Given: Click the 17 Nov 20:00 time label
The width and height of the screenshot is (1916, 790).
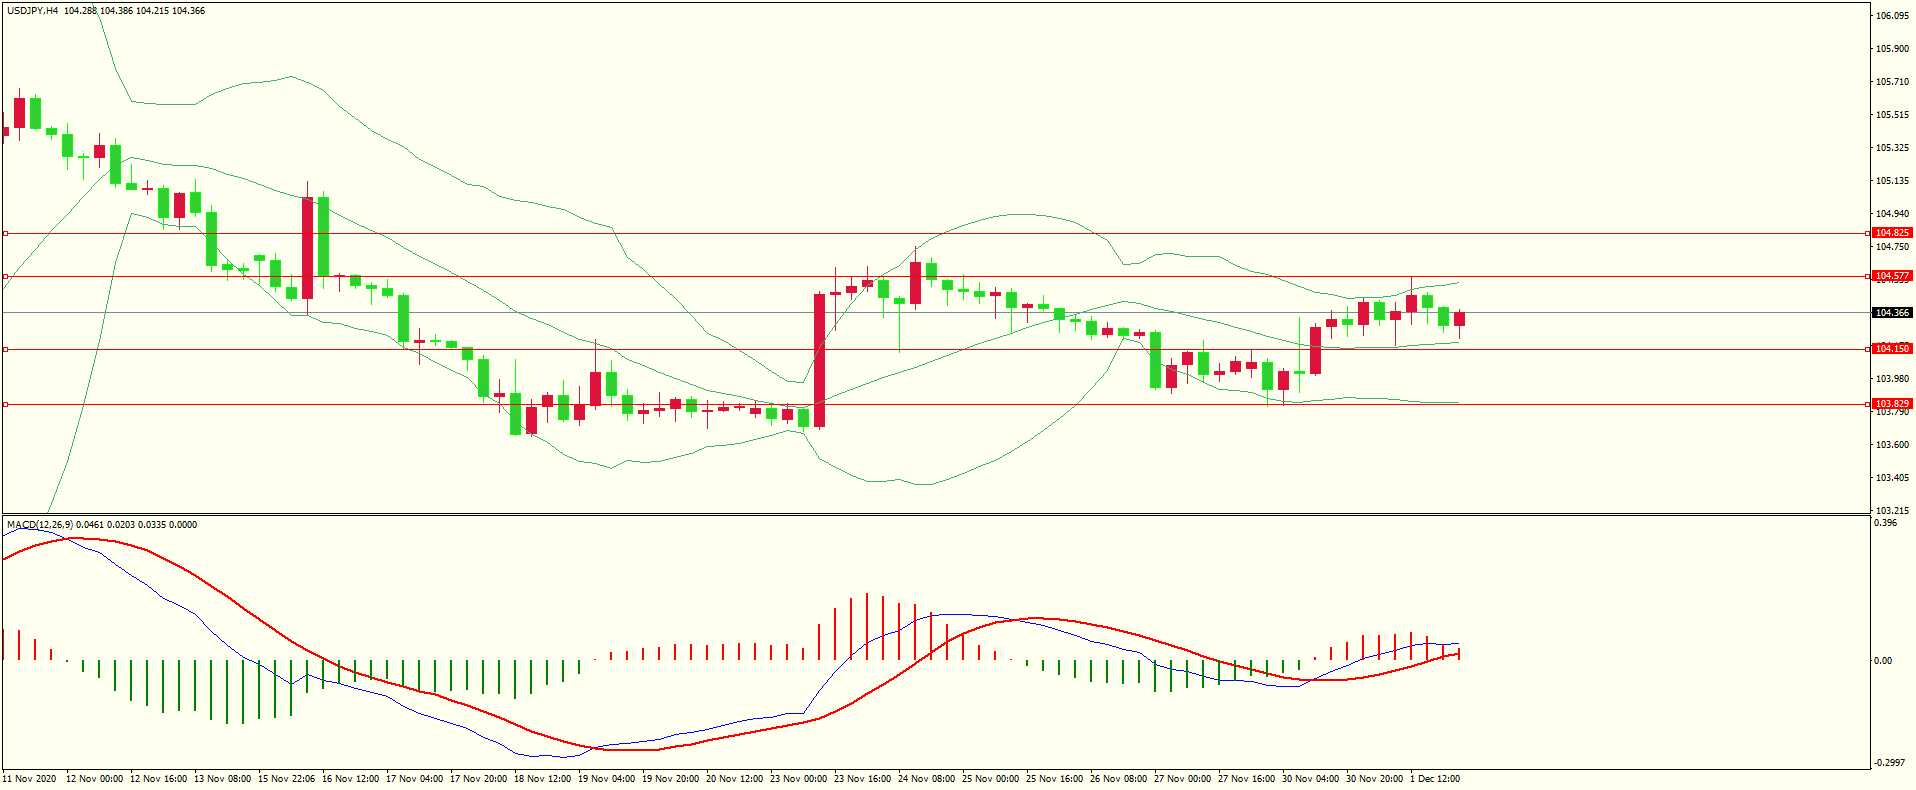Looking at the screenshot, I should 479,779.
